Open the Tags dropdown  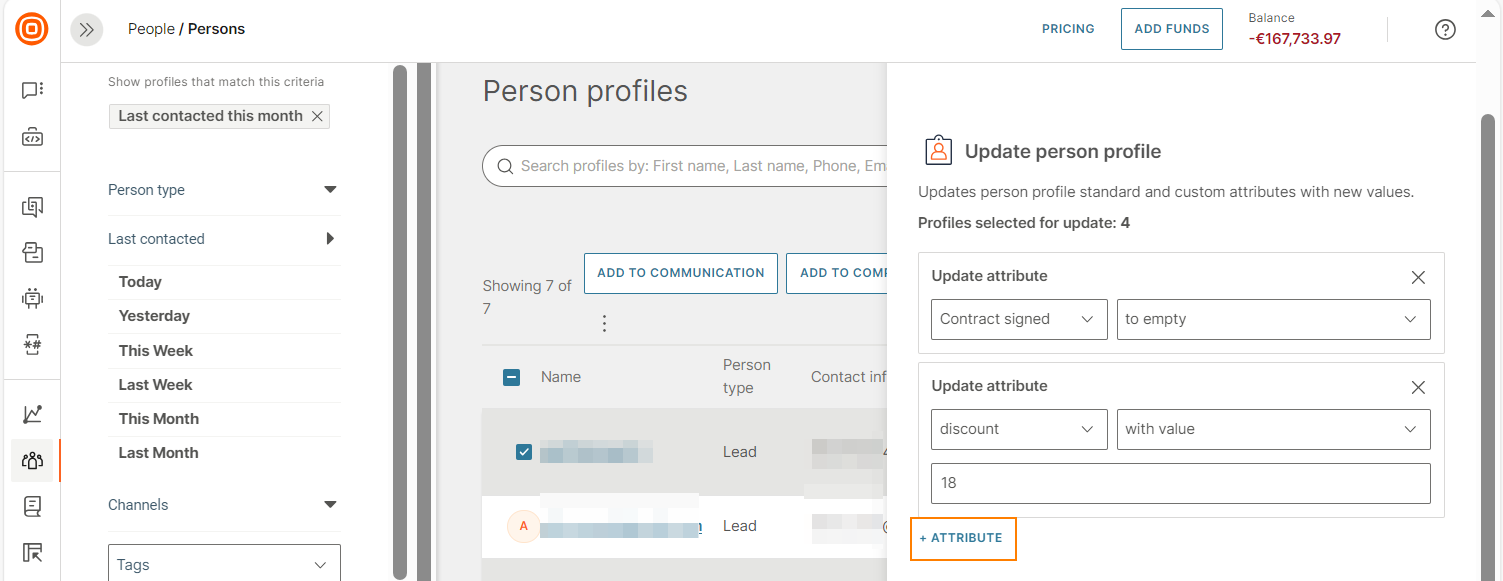point(223,565)
